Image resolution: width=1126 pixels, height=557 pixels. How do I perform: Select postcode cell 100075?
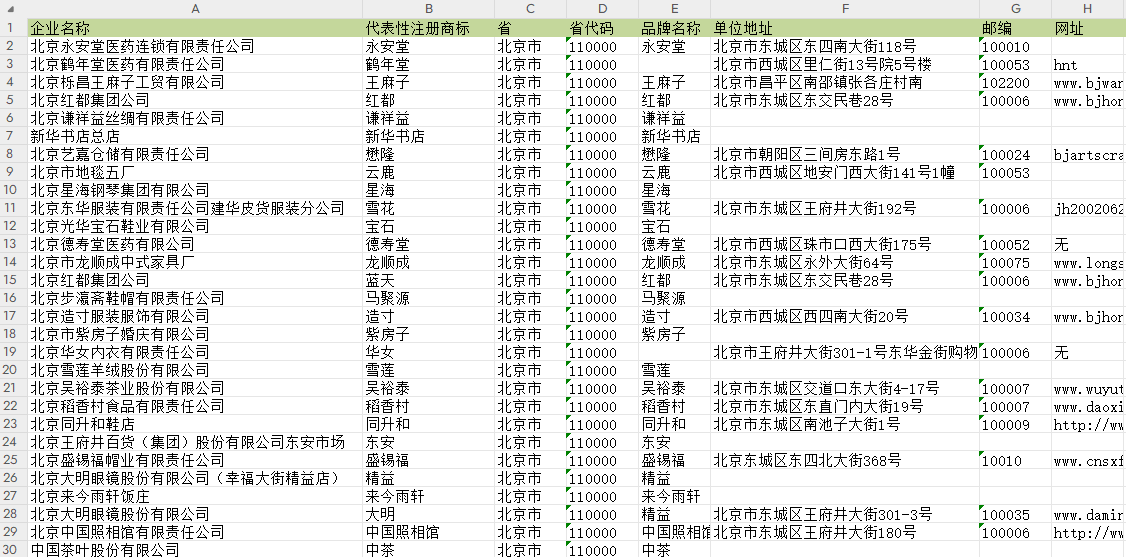[x=1015, y=262]
